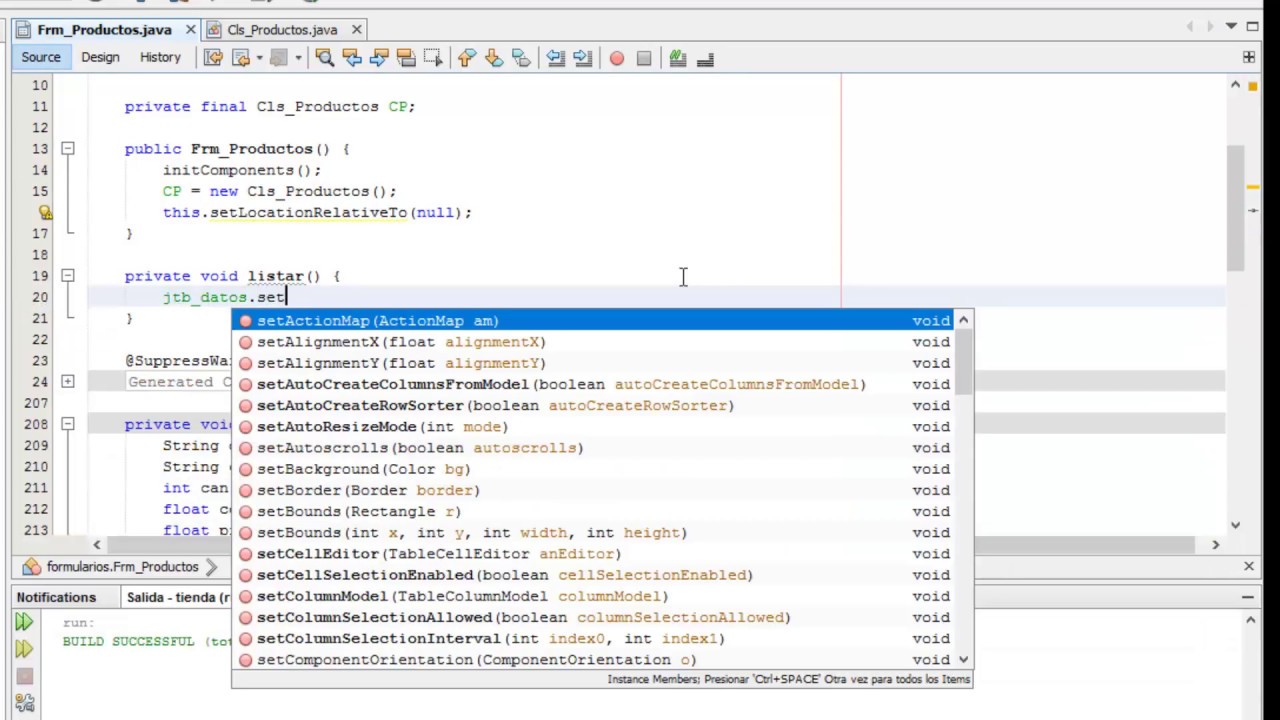This screenshot has width=1280, height=720.
Task: Pick setBackground(Color bg) suggestion
Action: 592,469
